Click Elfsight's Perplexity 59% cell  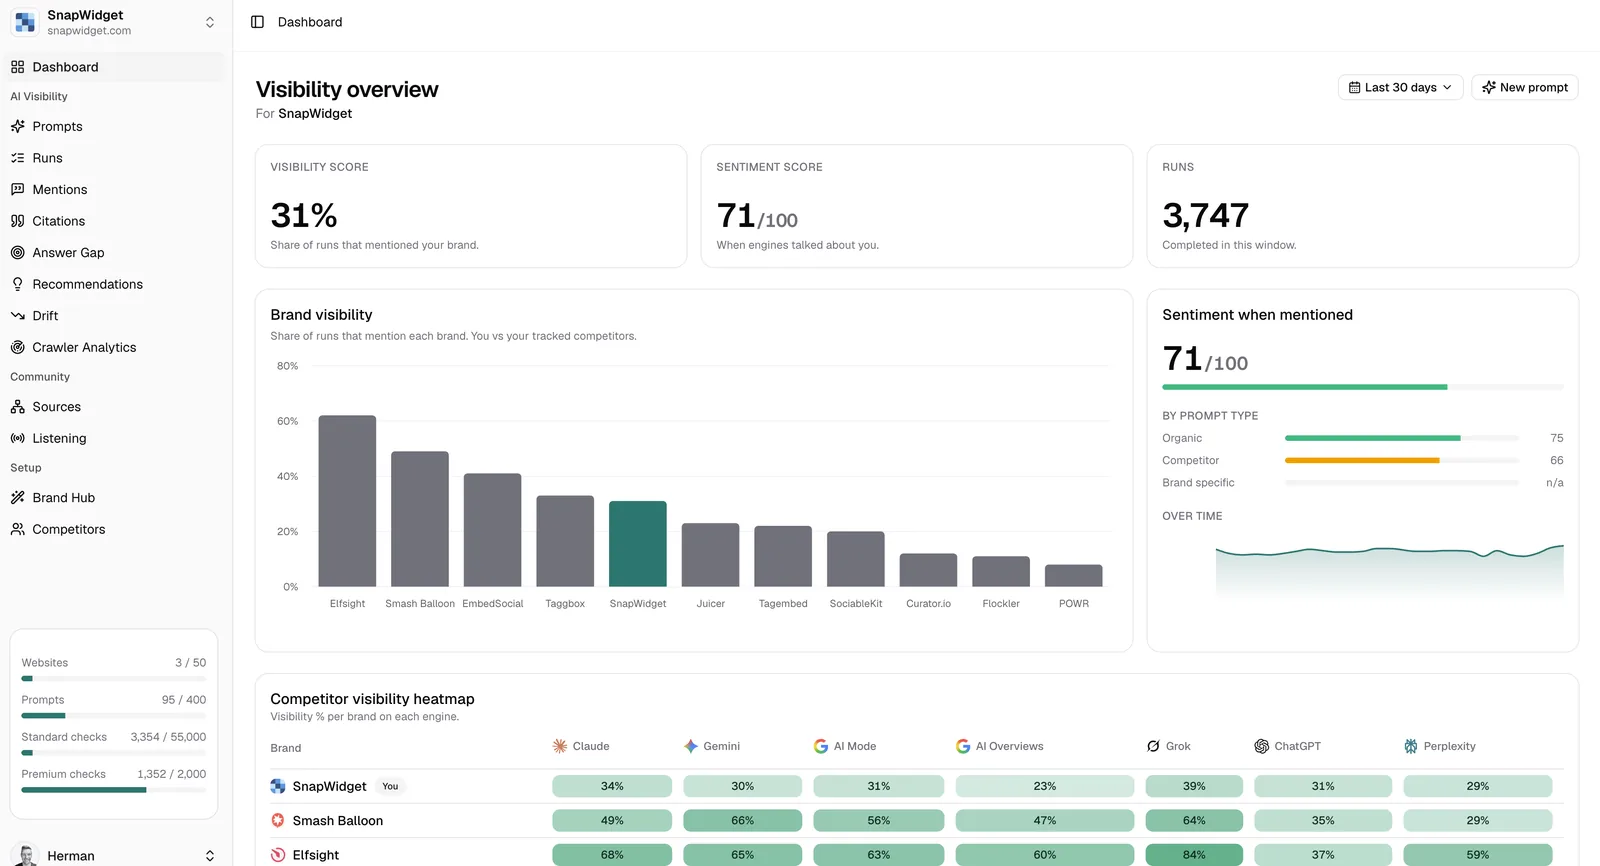[x=1478, y=855]
